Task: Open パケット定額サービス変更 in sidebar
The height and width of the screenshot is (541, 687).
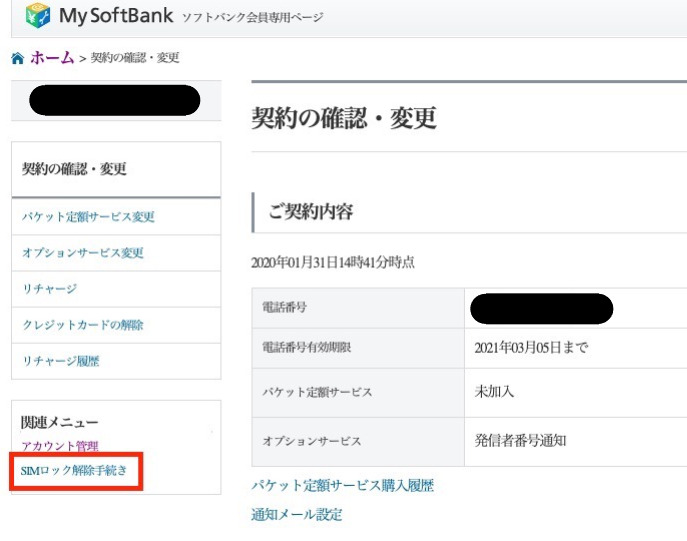Action: [x=88, y=216]
